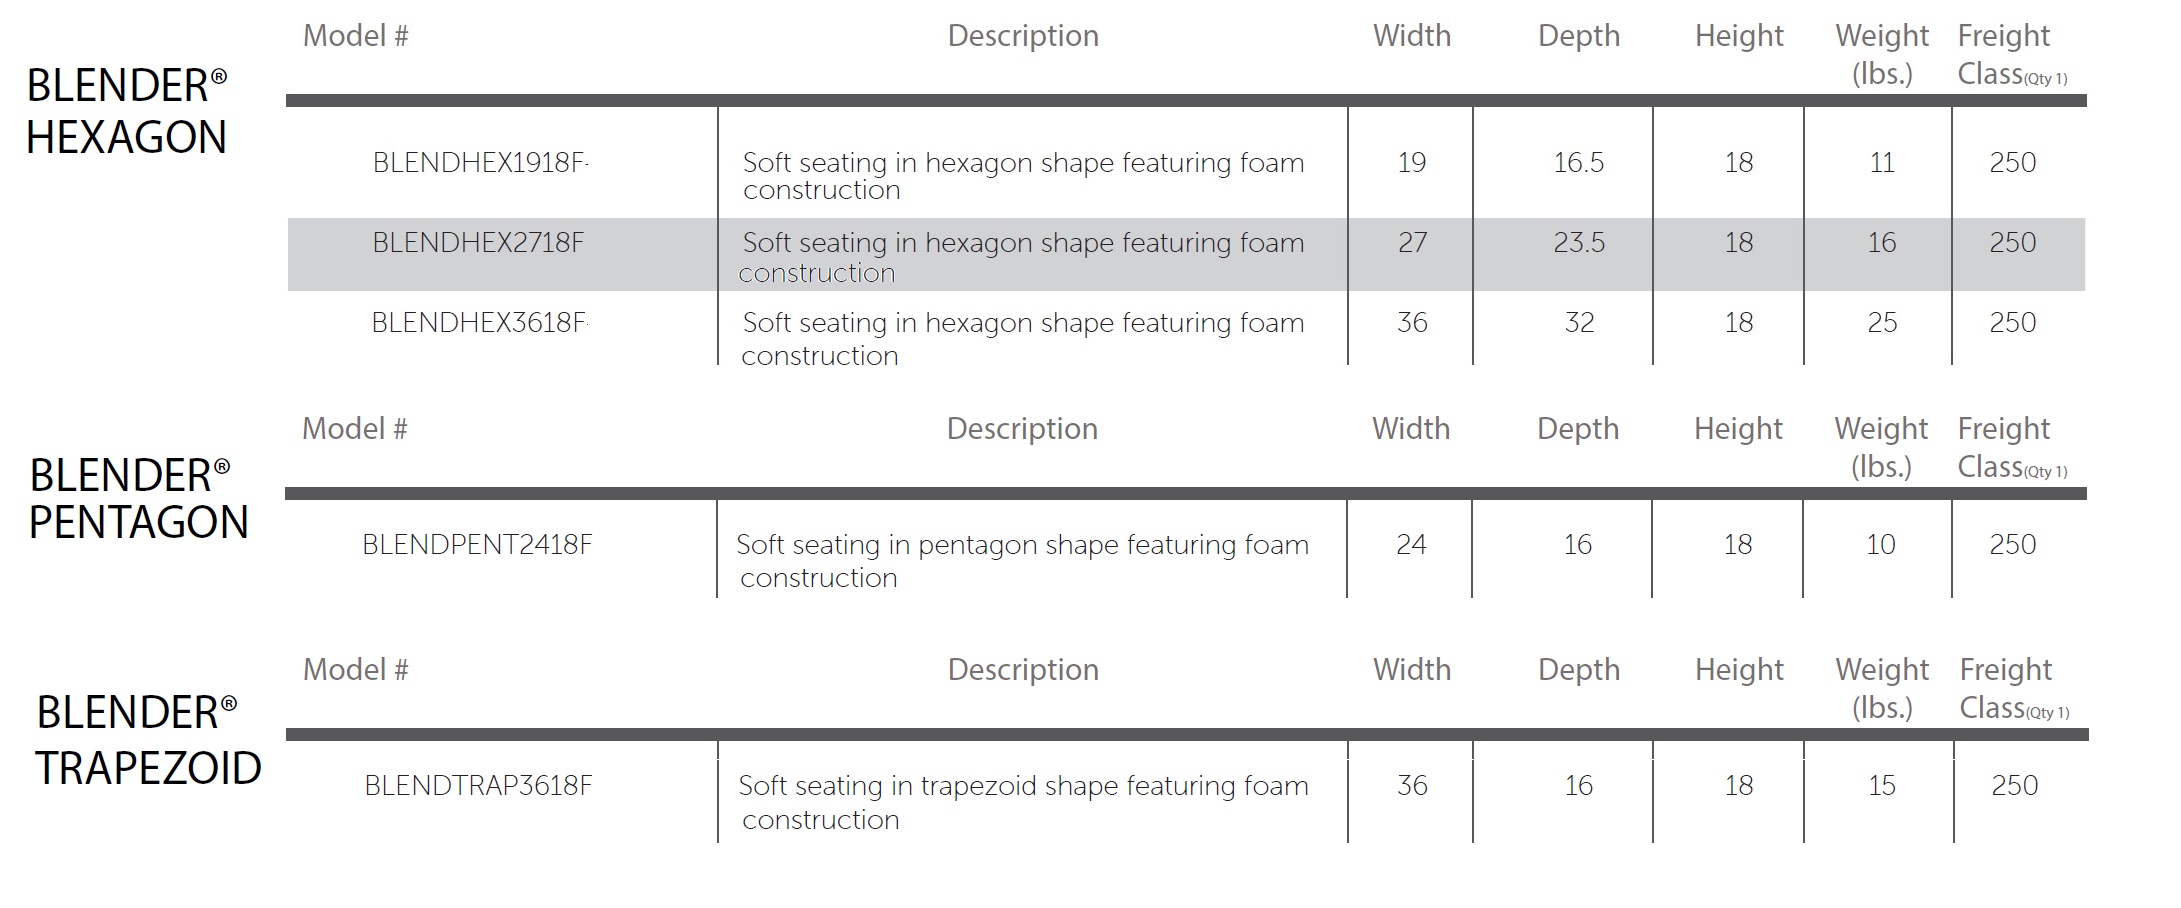The image size is (2181, 908).
Task: Click the BLENDER PENTAGON heading
Action: tap(138, 498)
